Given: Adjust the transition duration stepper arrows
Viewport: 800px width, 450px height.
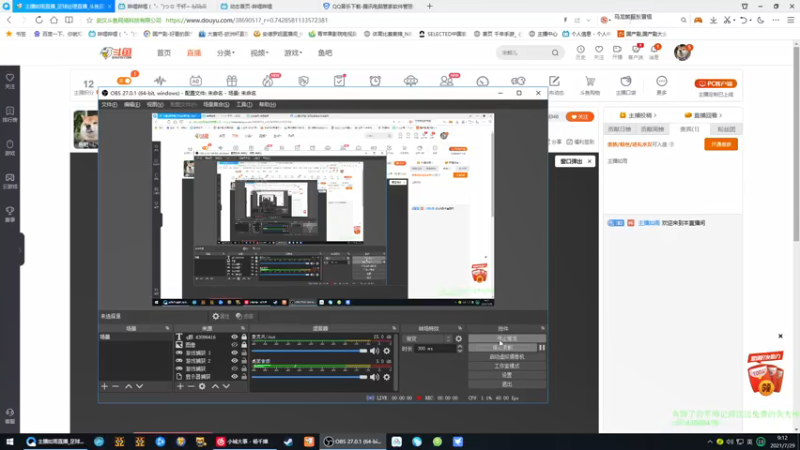Looking at the screenshot, I should click(460, 349).
